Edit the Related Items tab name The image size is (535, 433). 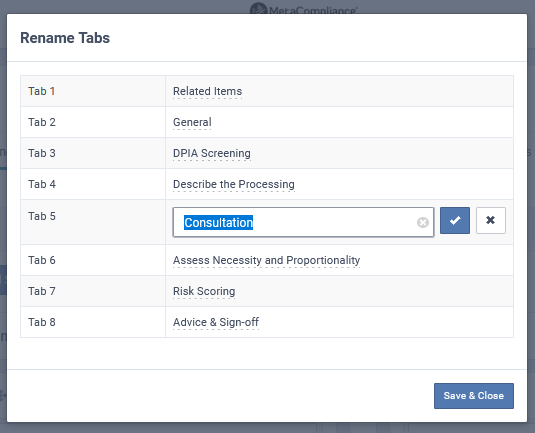point(207,91)
